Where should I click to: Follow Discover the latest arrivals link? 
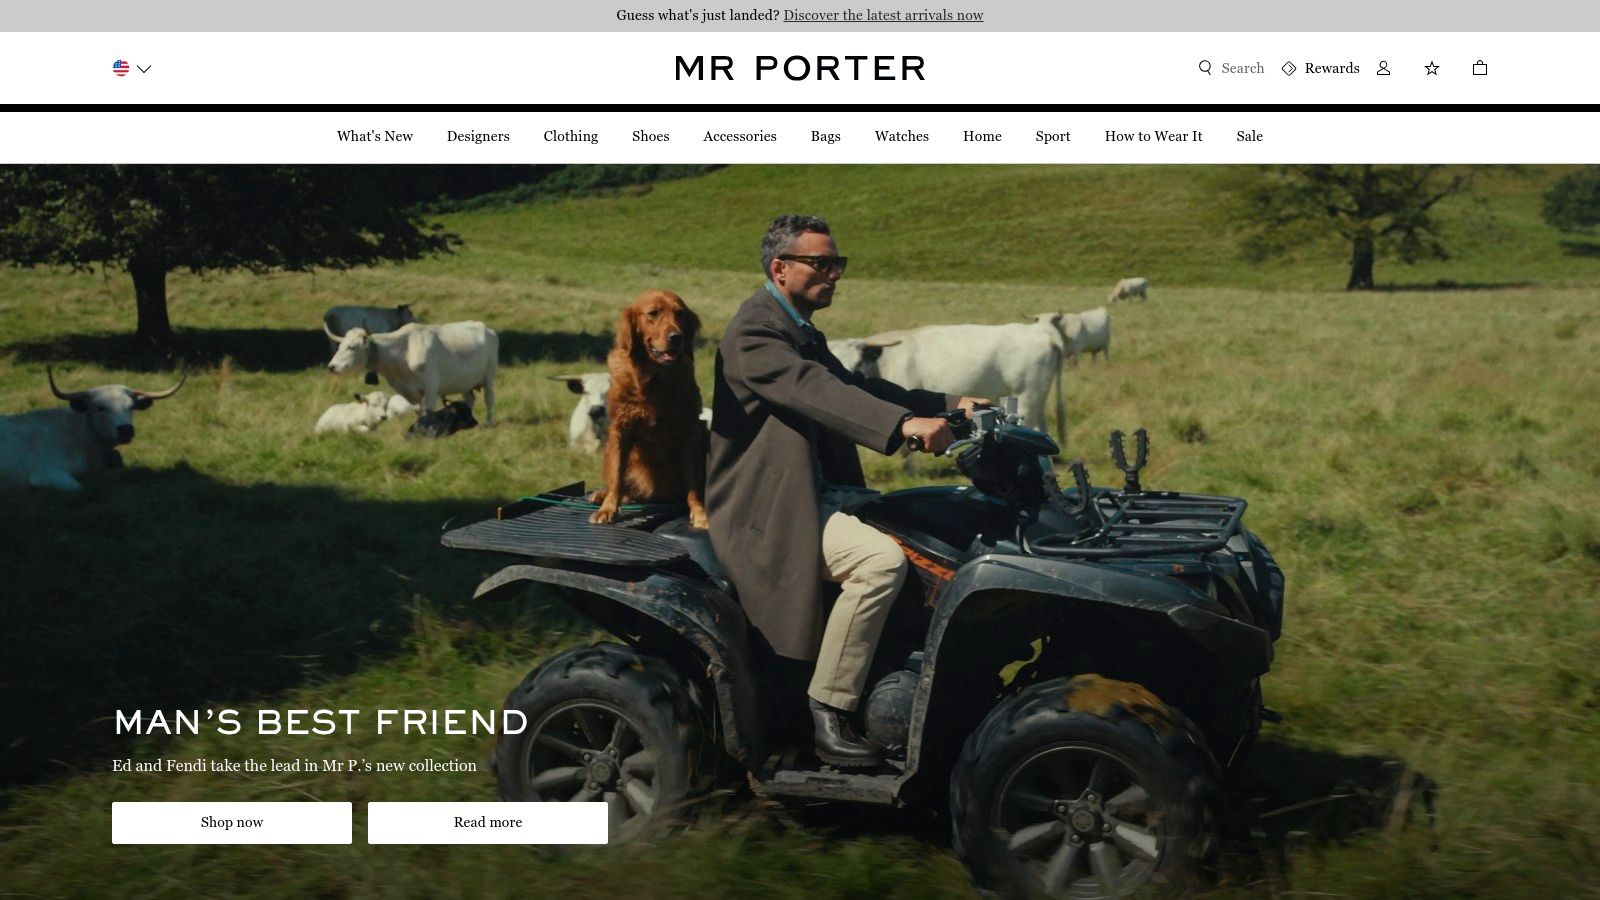883,15
